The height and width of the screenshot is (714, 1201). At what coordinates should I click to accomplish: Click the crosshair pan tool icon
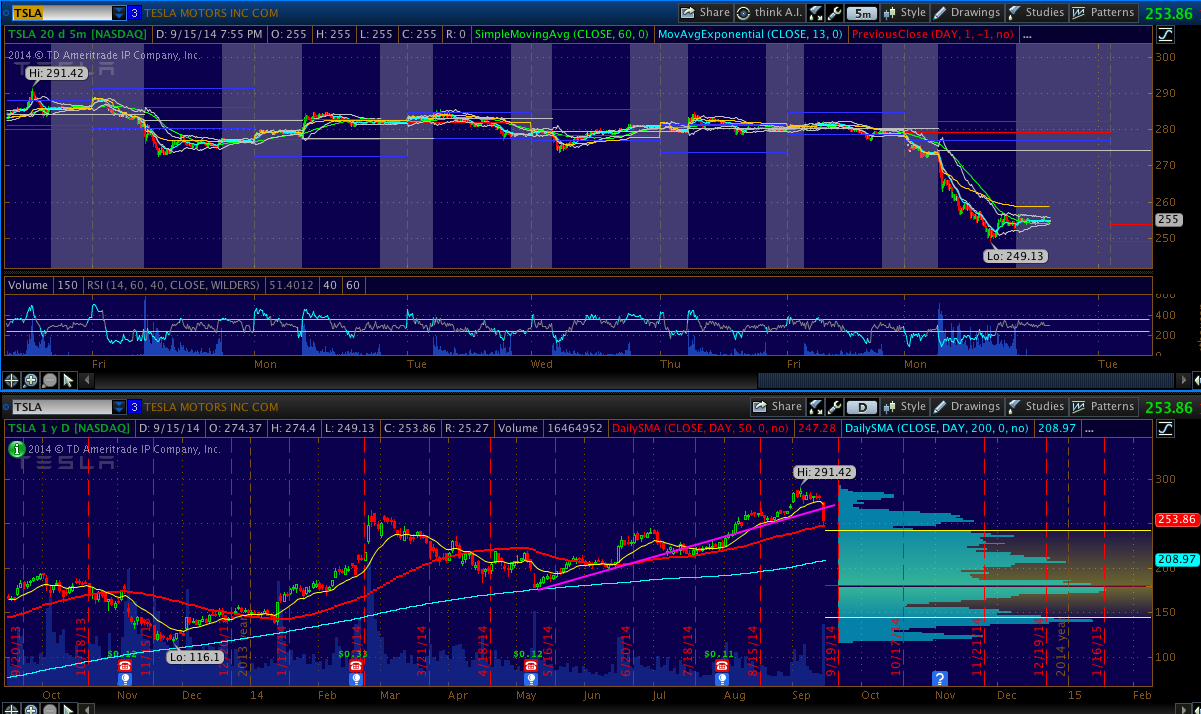point(13,380)
